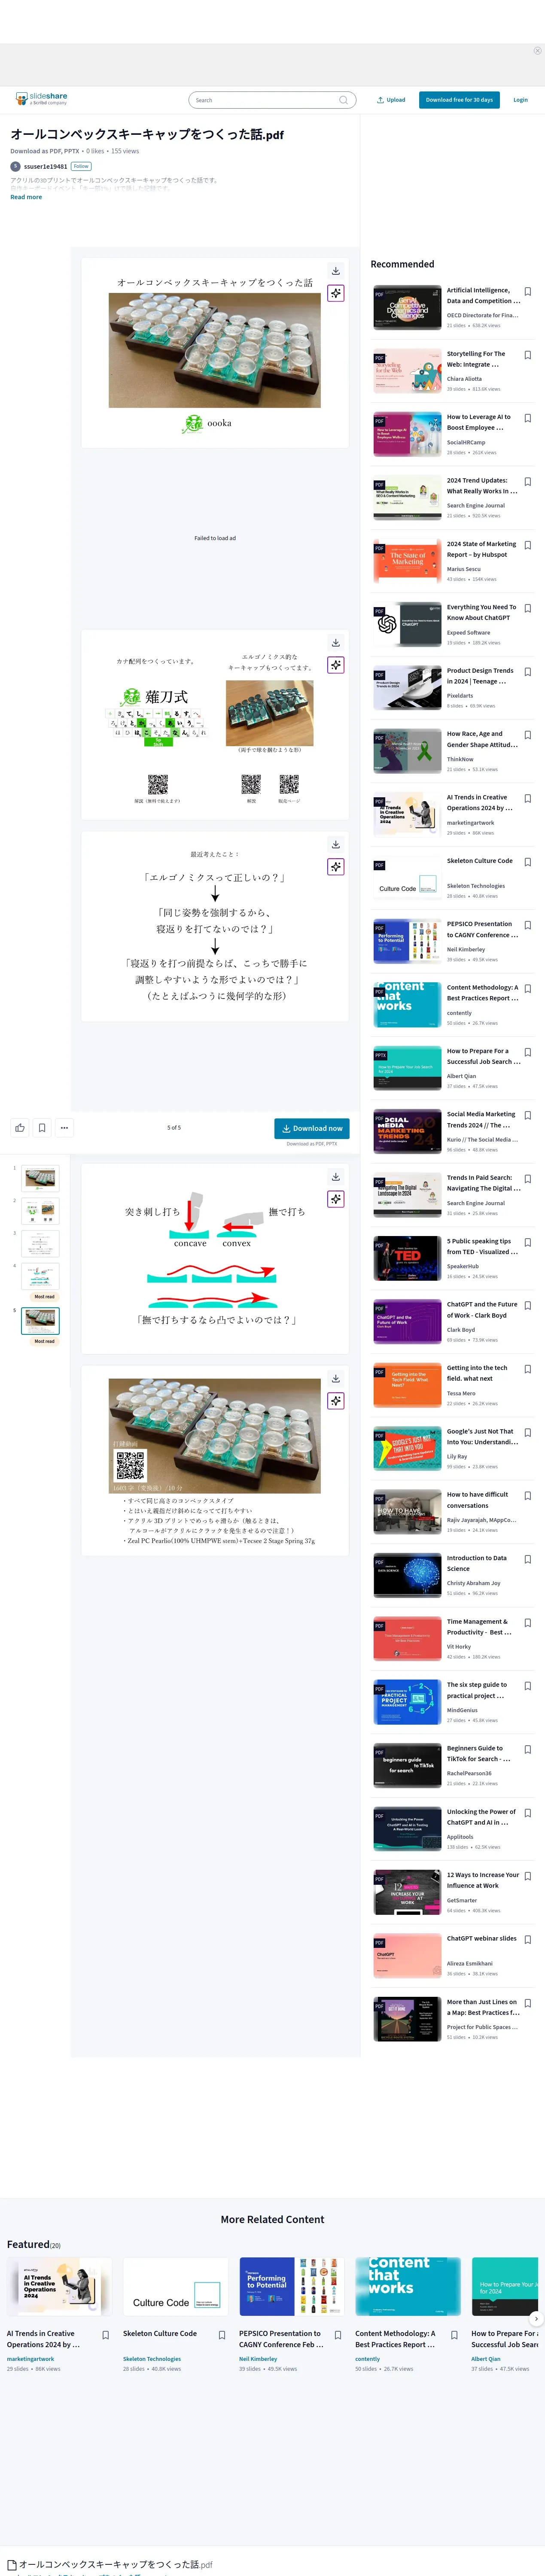Image resolution: width=545 pixels, height=2576 pixels.
Task: Bookmark Featured PEPSICO Presentation card
Action: [338, 2336]
